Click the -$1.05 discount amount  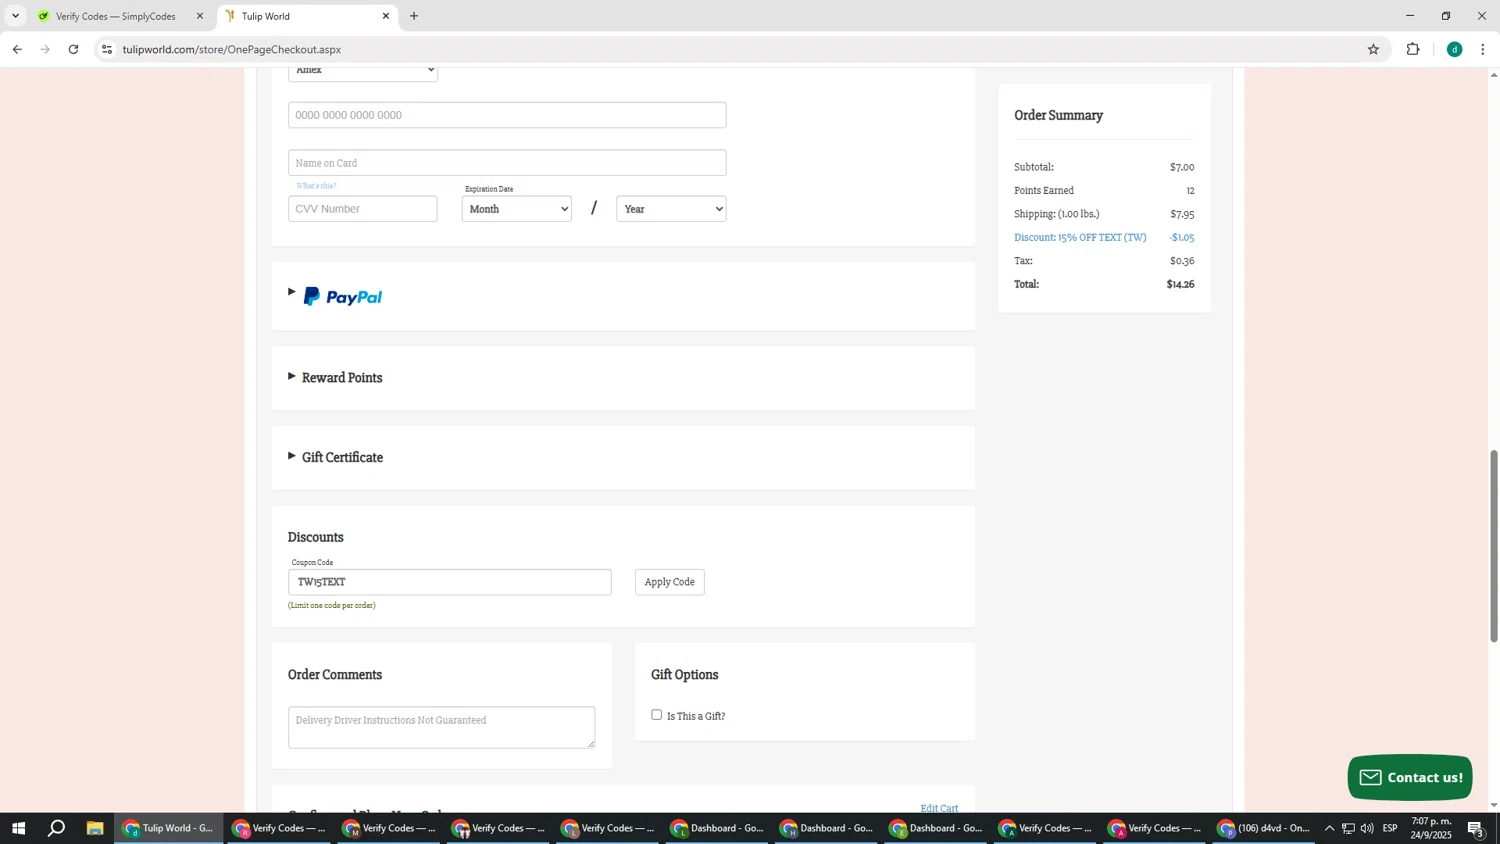[x=1181, y=238]
